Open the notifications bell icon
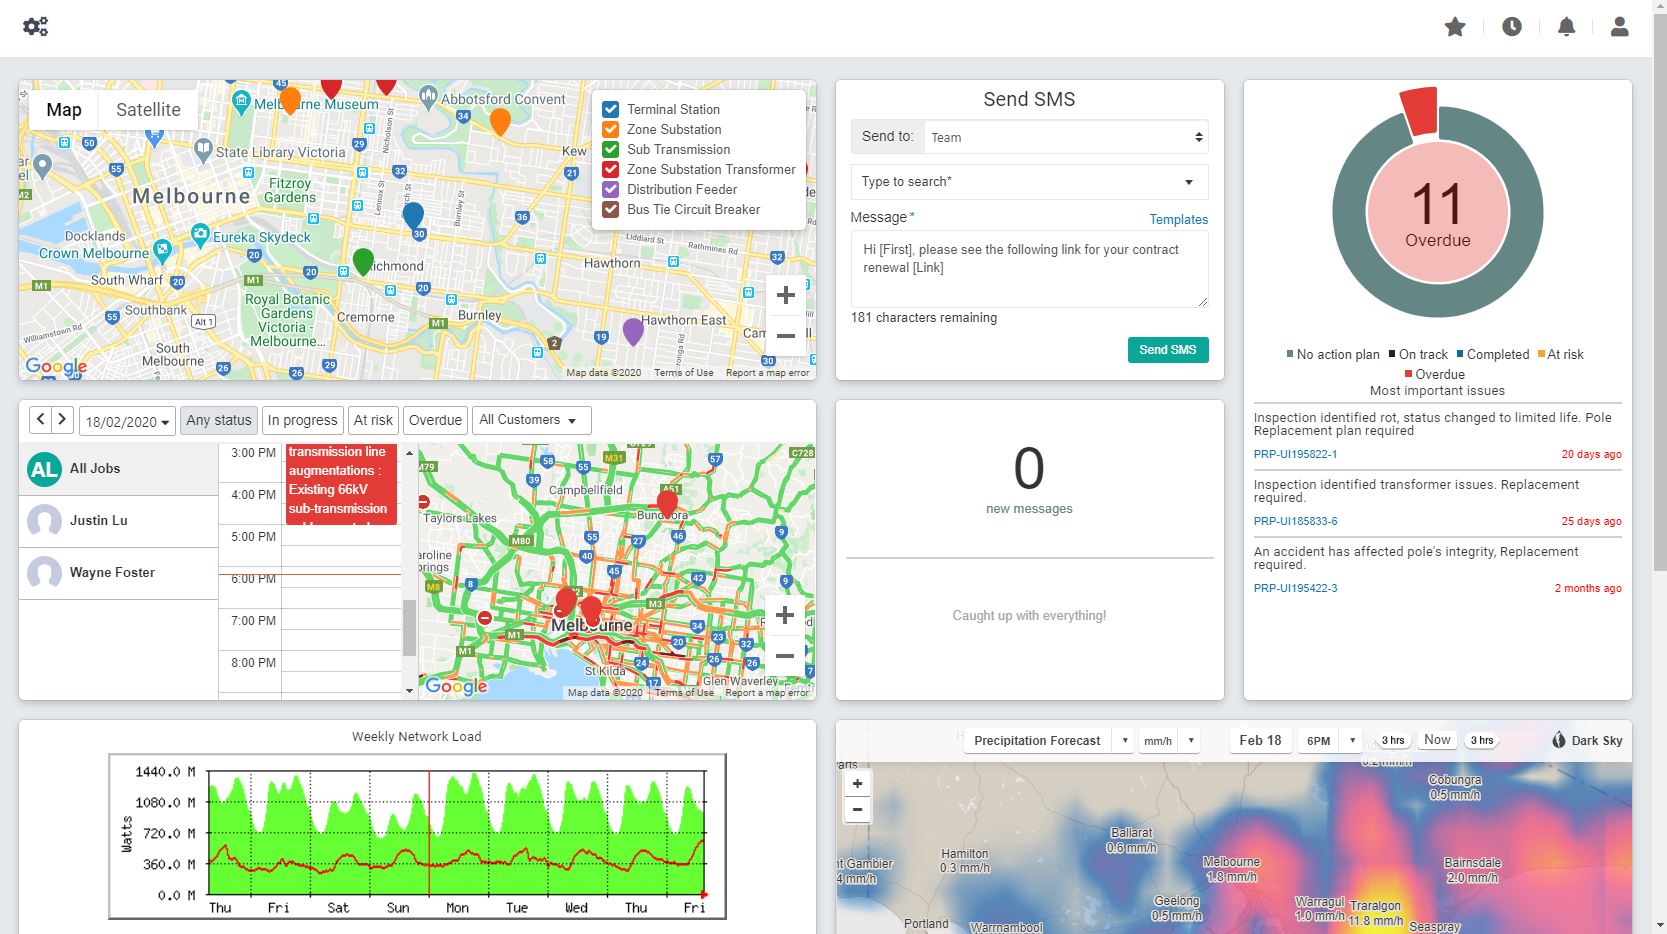 coord(1566,27)
